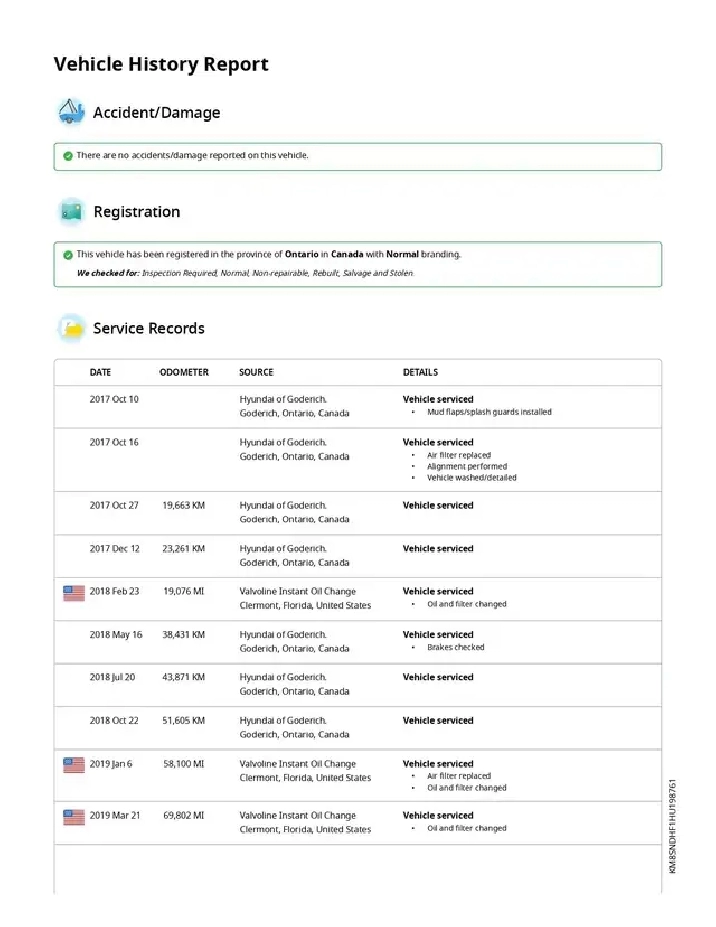Viewport: 716px width, 927px height.
Task: Click the Accident/Damage heading text
Action: tap(156, 113)
